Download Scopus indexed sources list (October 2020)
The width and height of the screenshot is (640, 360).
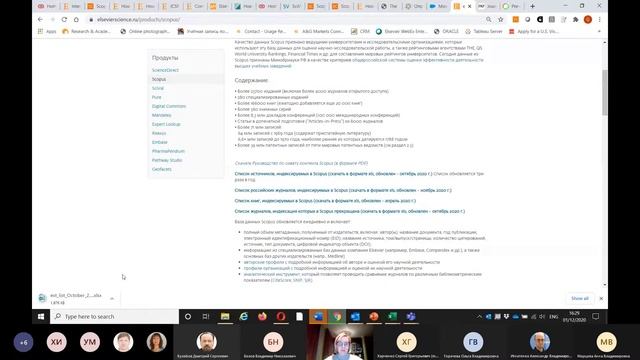coord(333,174)
